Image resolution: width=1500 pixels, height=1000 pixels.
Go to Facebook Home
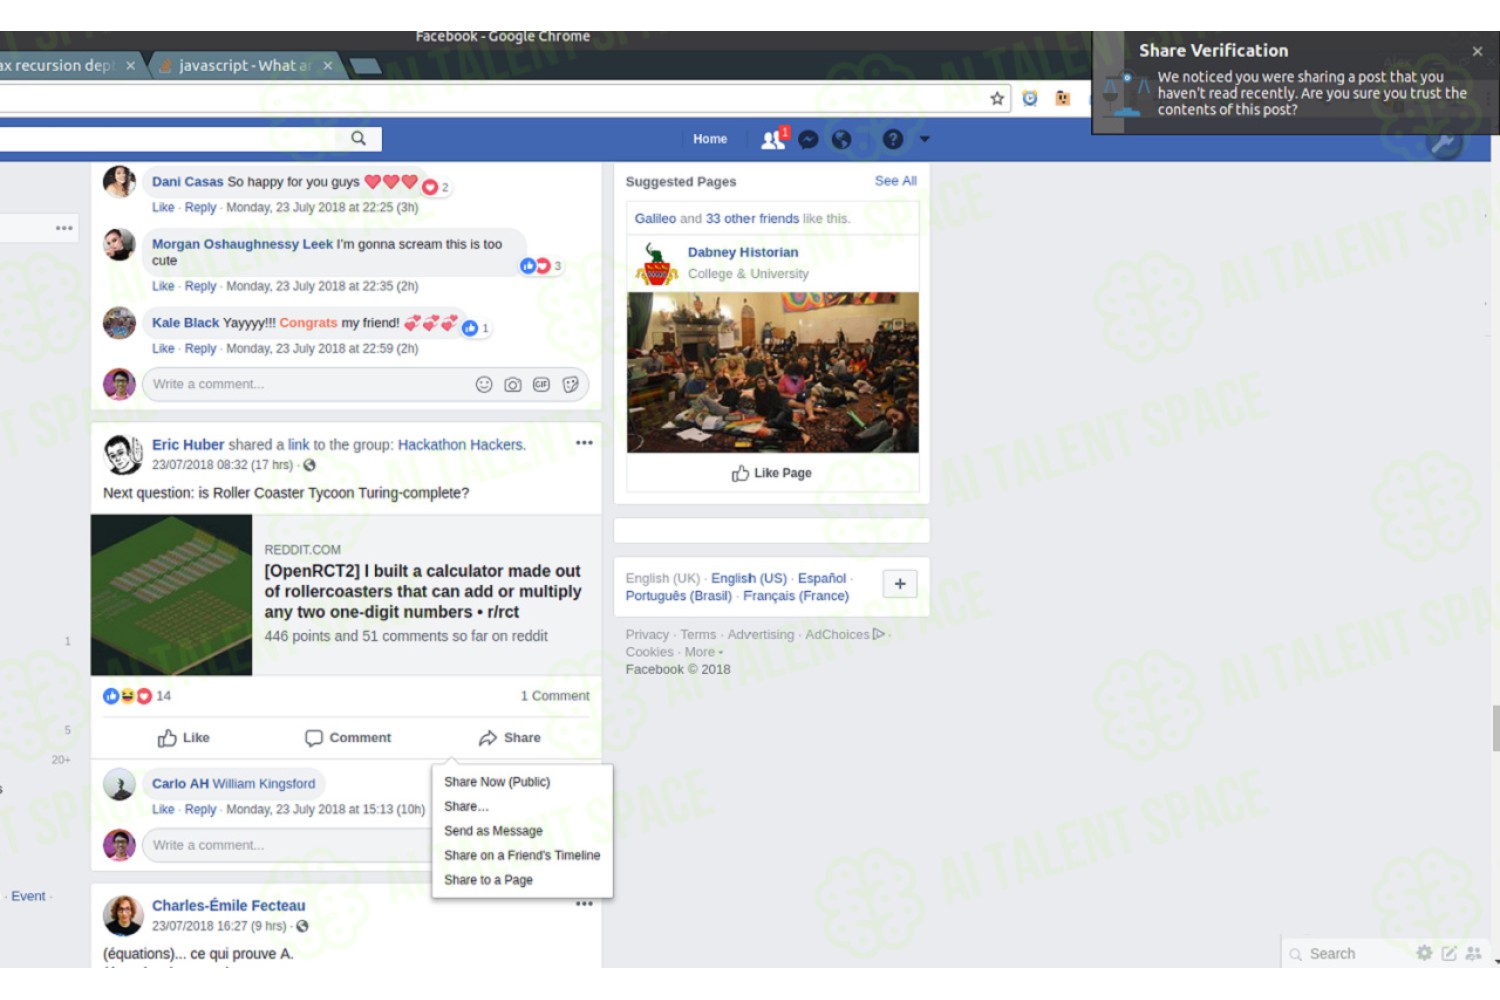tap(710, 139)
